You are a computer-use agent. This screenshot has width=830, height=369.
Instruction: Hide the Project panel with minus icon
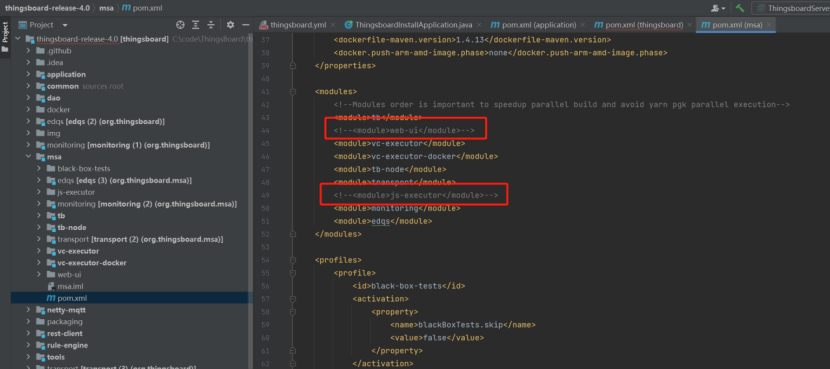point(246,25)
